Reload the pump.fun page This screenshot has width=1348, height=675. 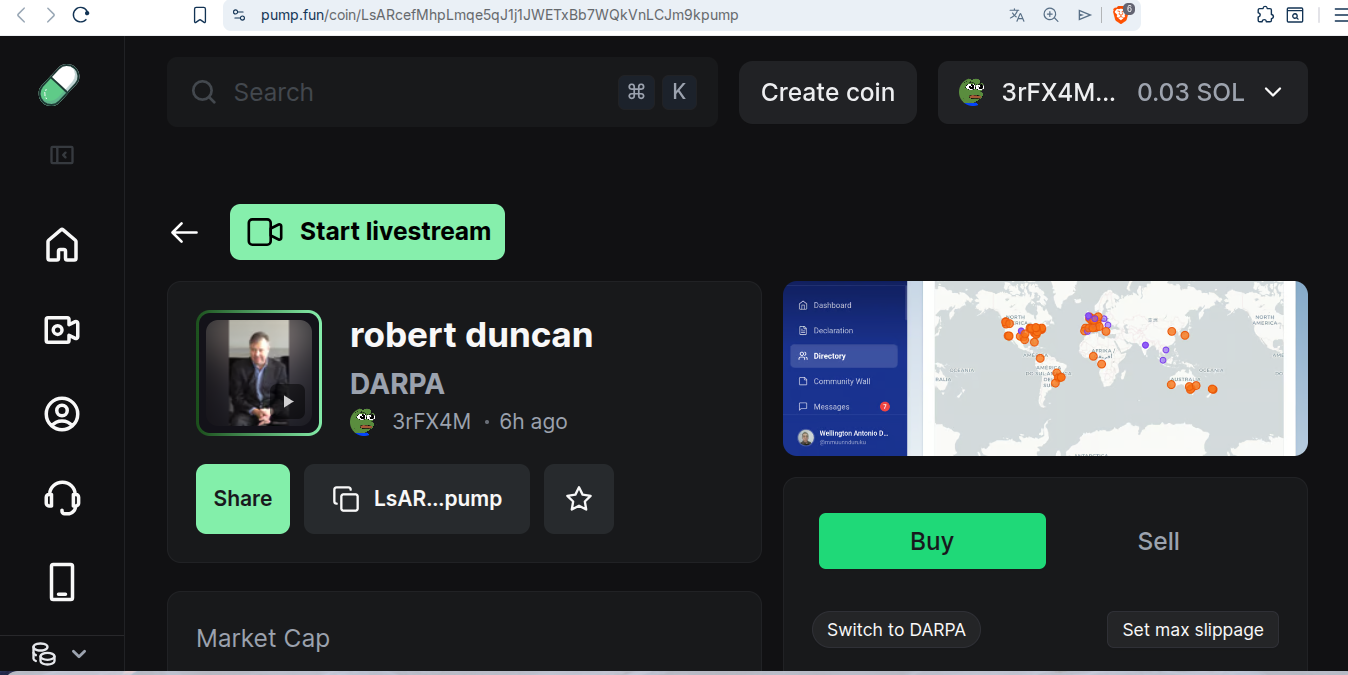[x=81, y=15]
